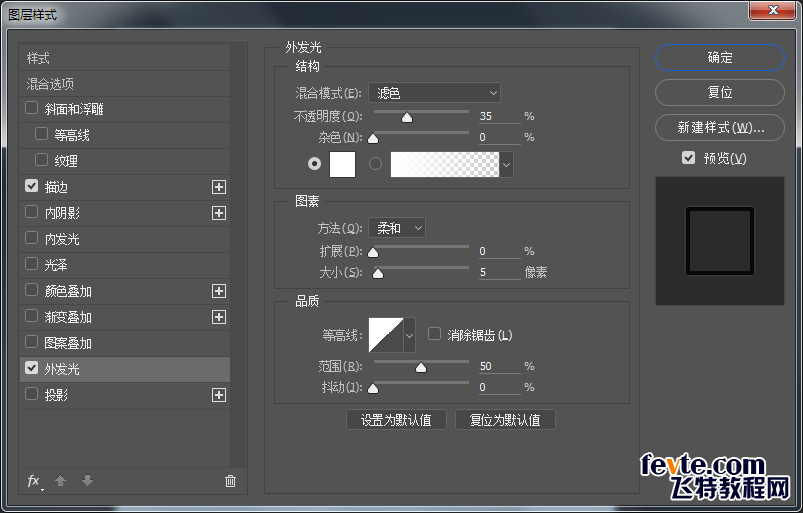Enable the 纹理 checkbox
The width and height of the screenshot is (803, 513).
(41, 160)
